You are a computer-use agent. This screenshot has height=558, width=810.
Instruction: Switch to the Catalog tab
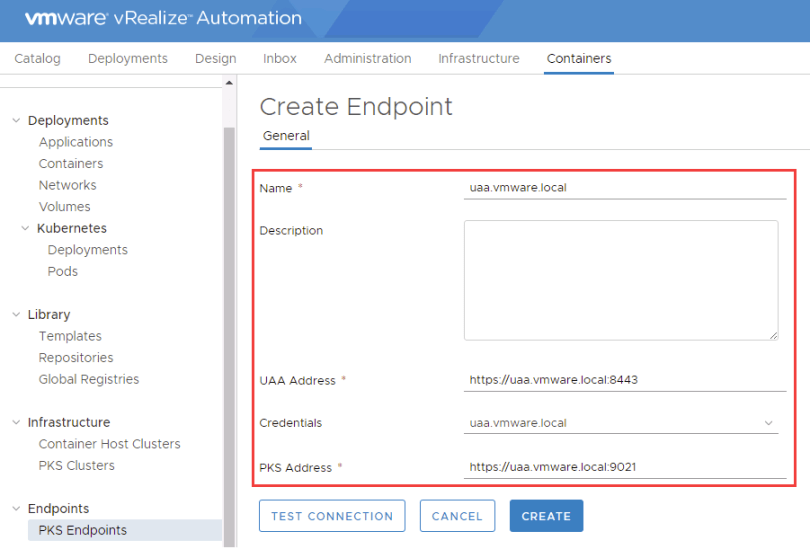[37, 59]
